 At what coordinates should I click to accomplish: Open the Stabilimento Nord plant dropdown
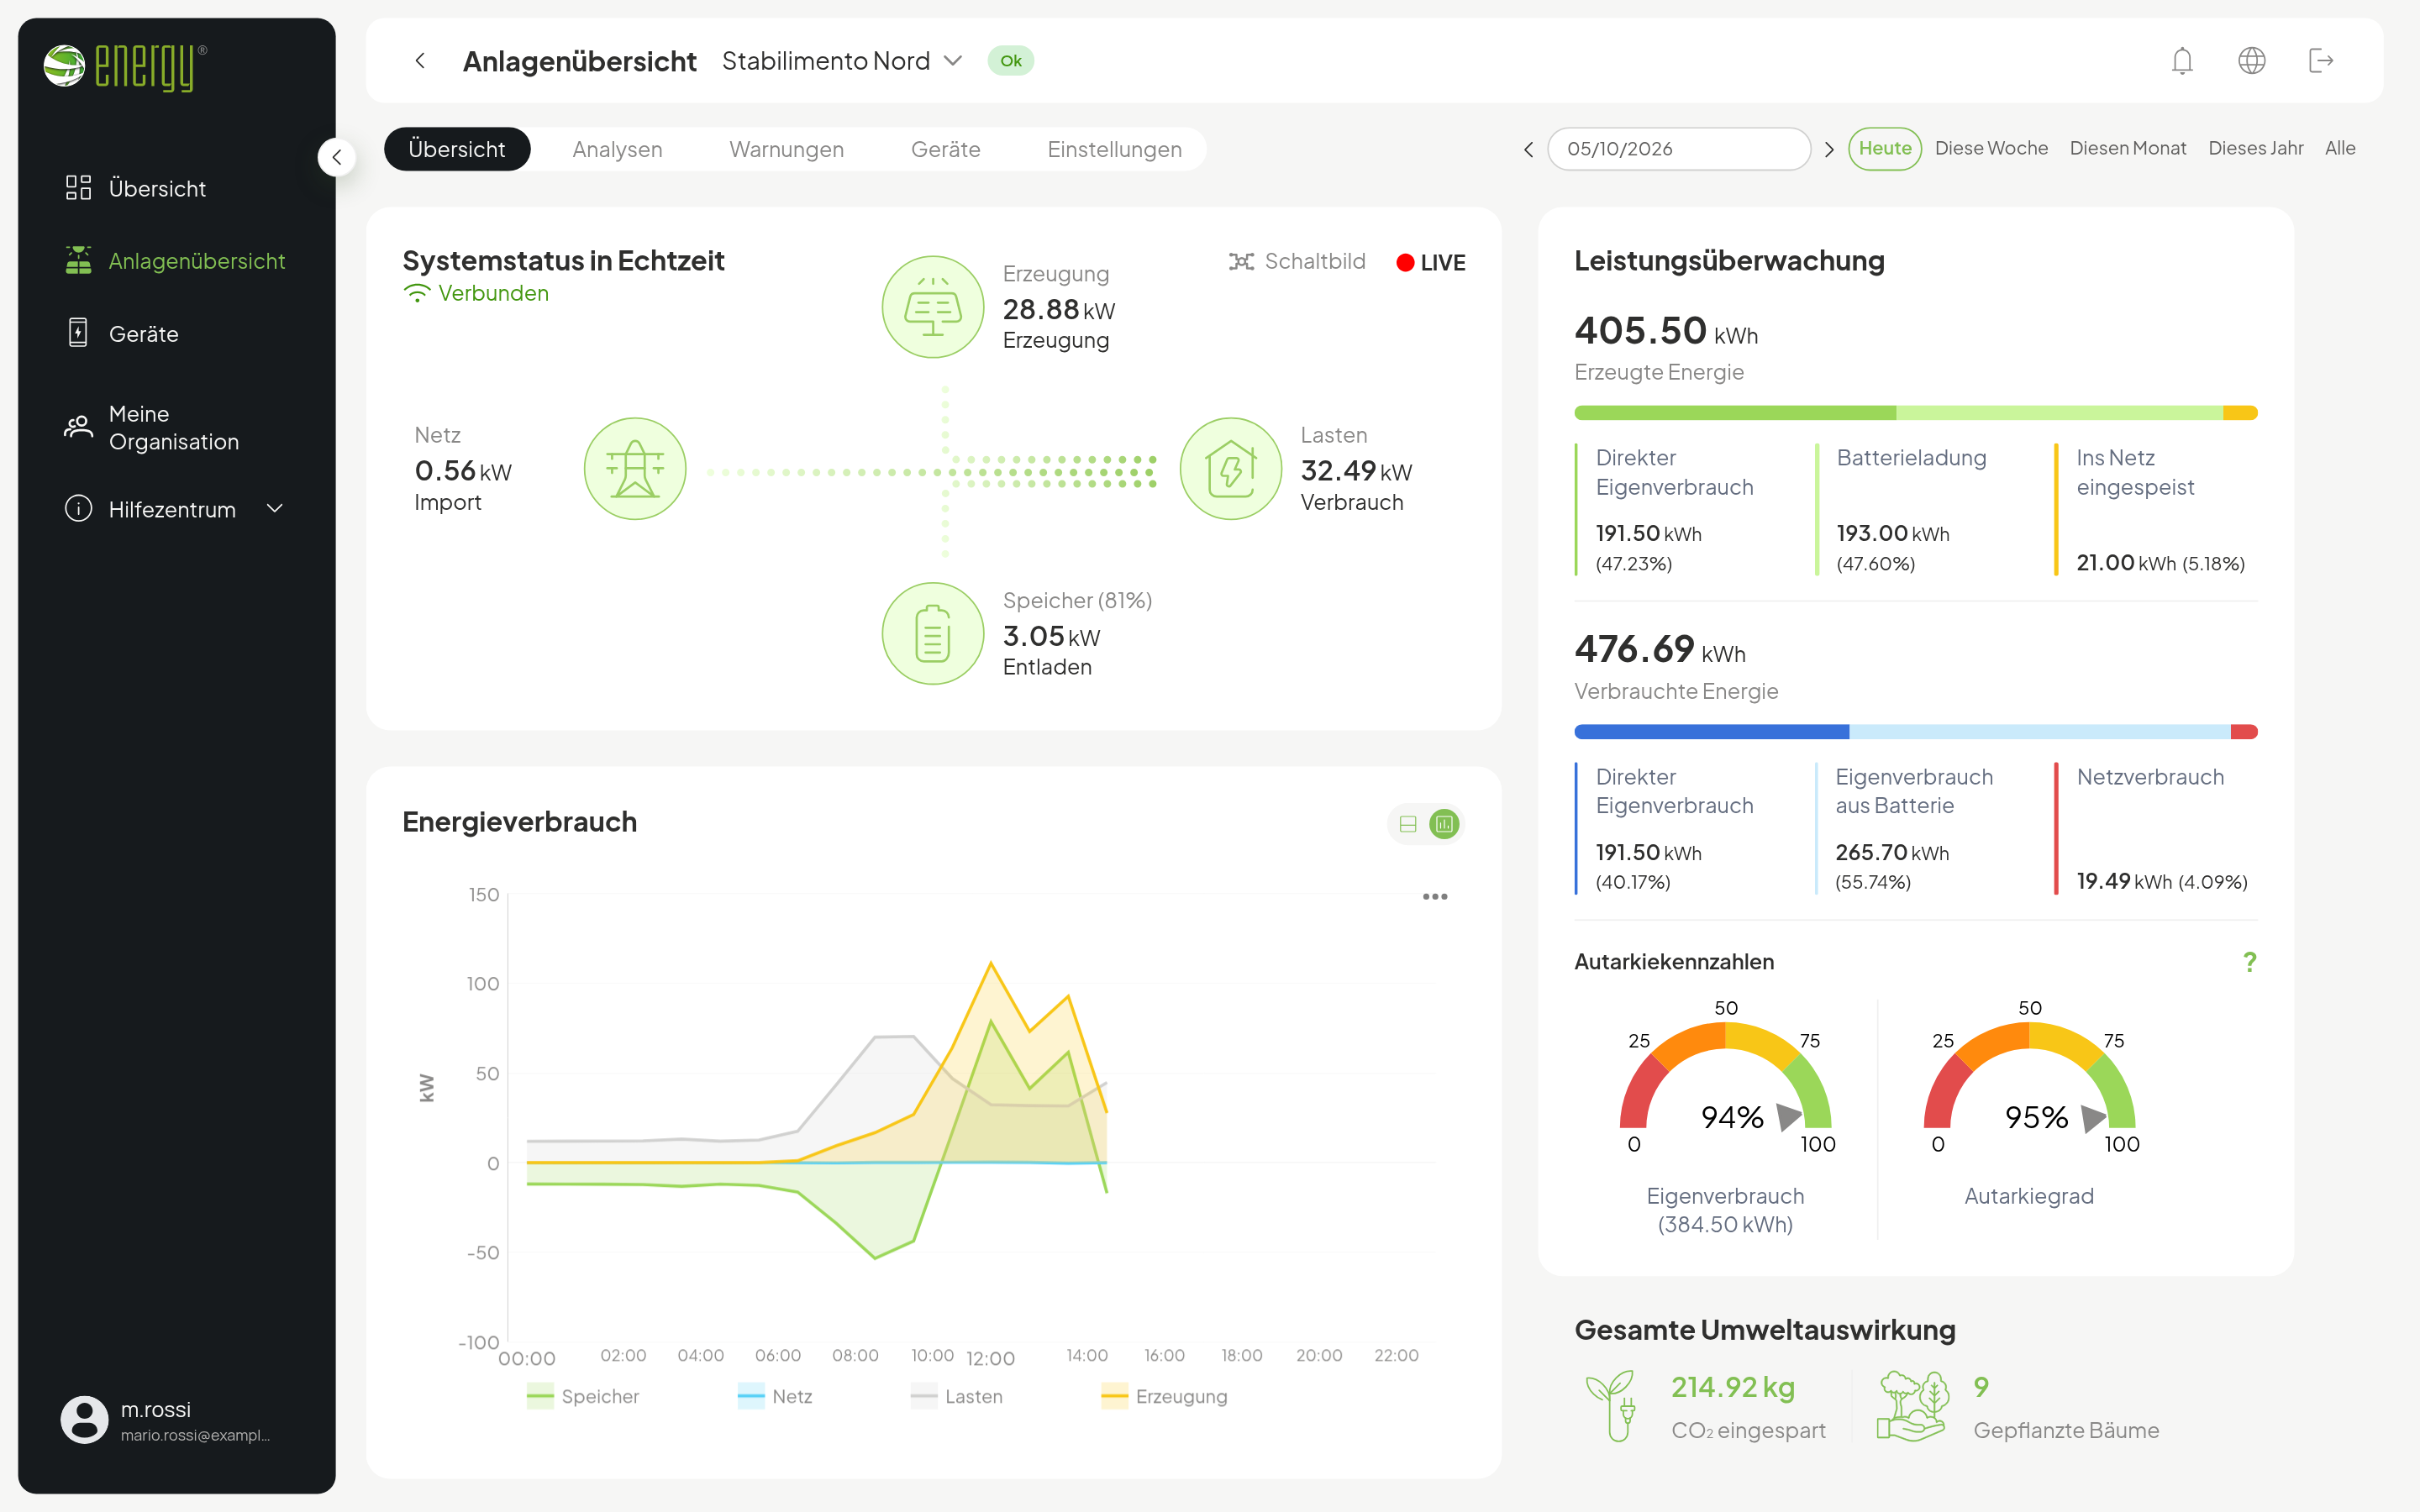(842, 61)
